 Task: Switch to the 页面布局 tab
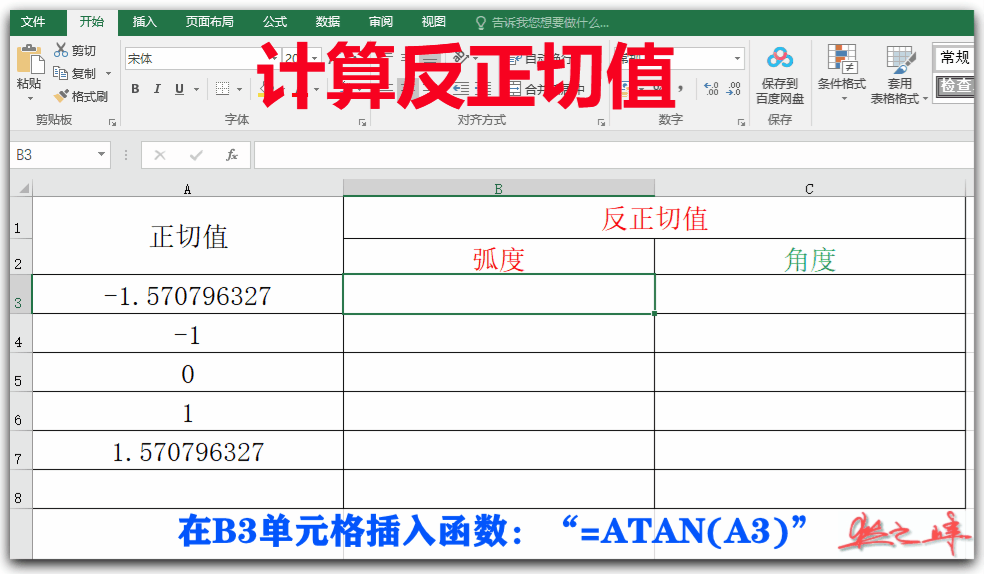point(210,22)
